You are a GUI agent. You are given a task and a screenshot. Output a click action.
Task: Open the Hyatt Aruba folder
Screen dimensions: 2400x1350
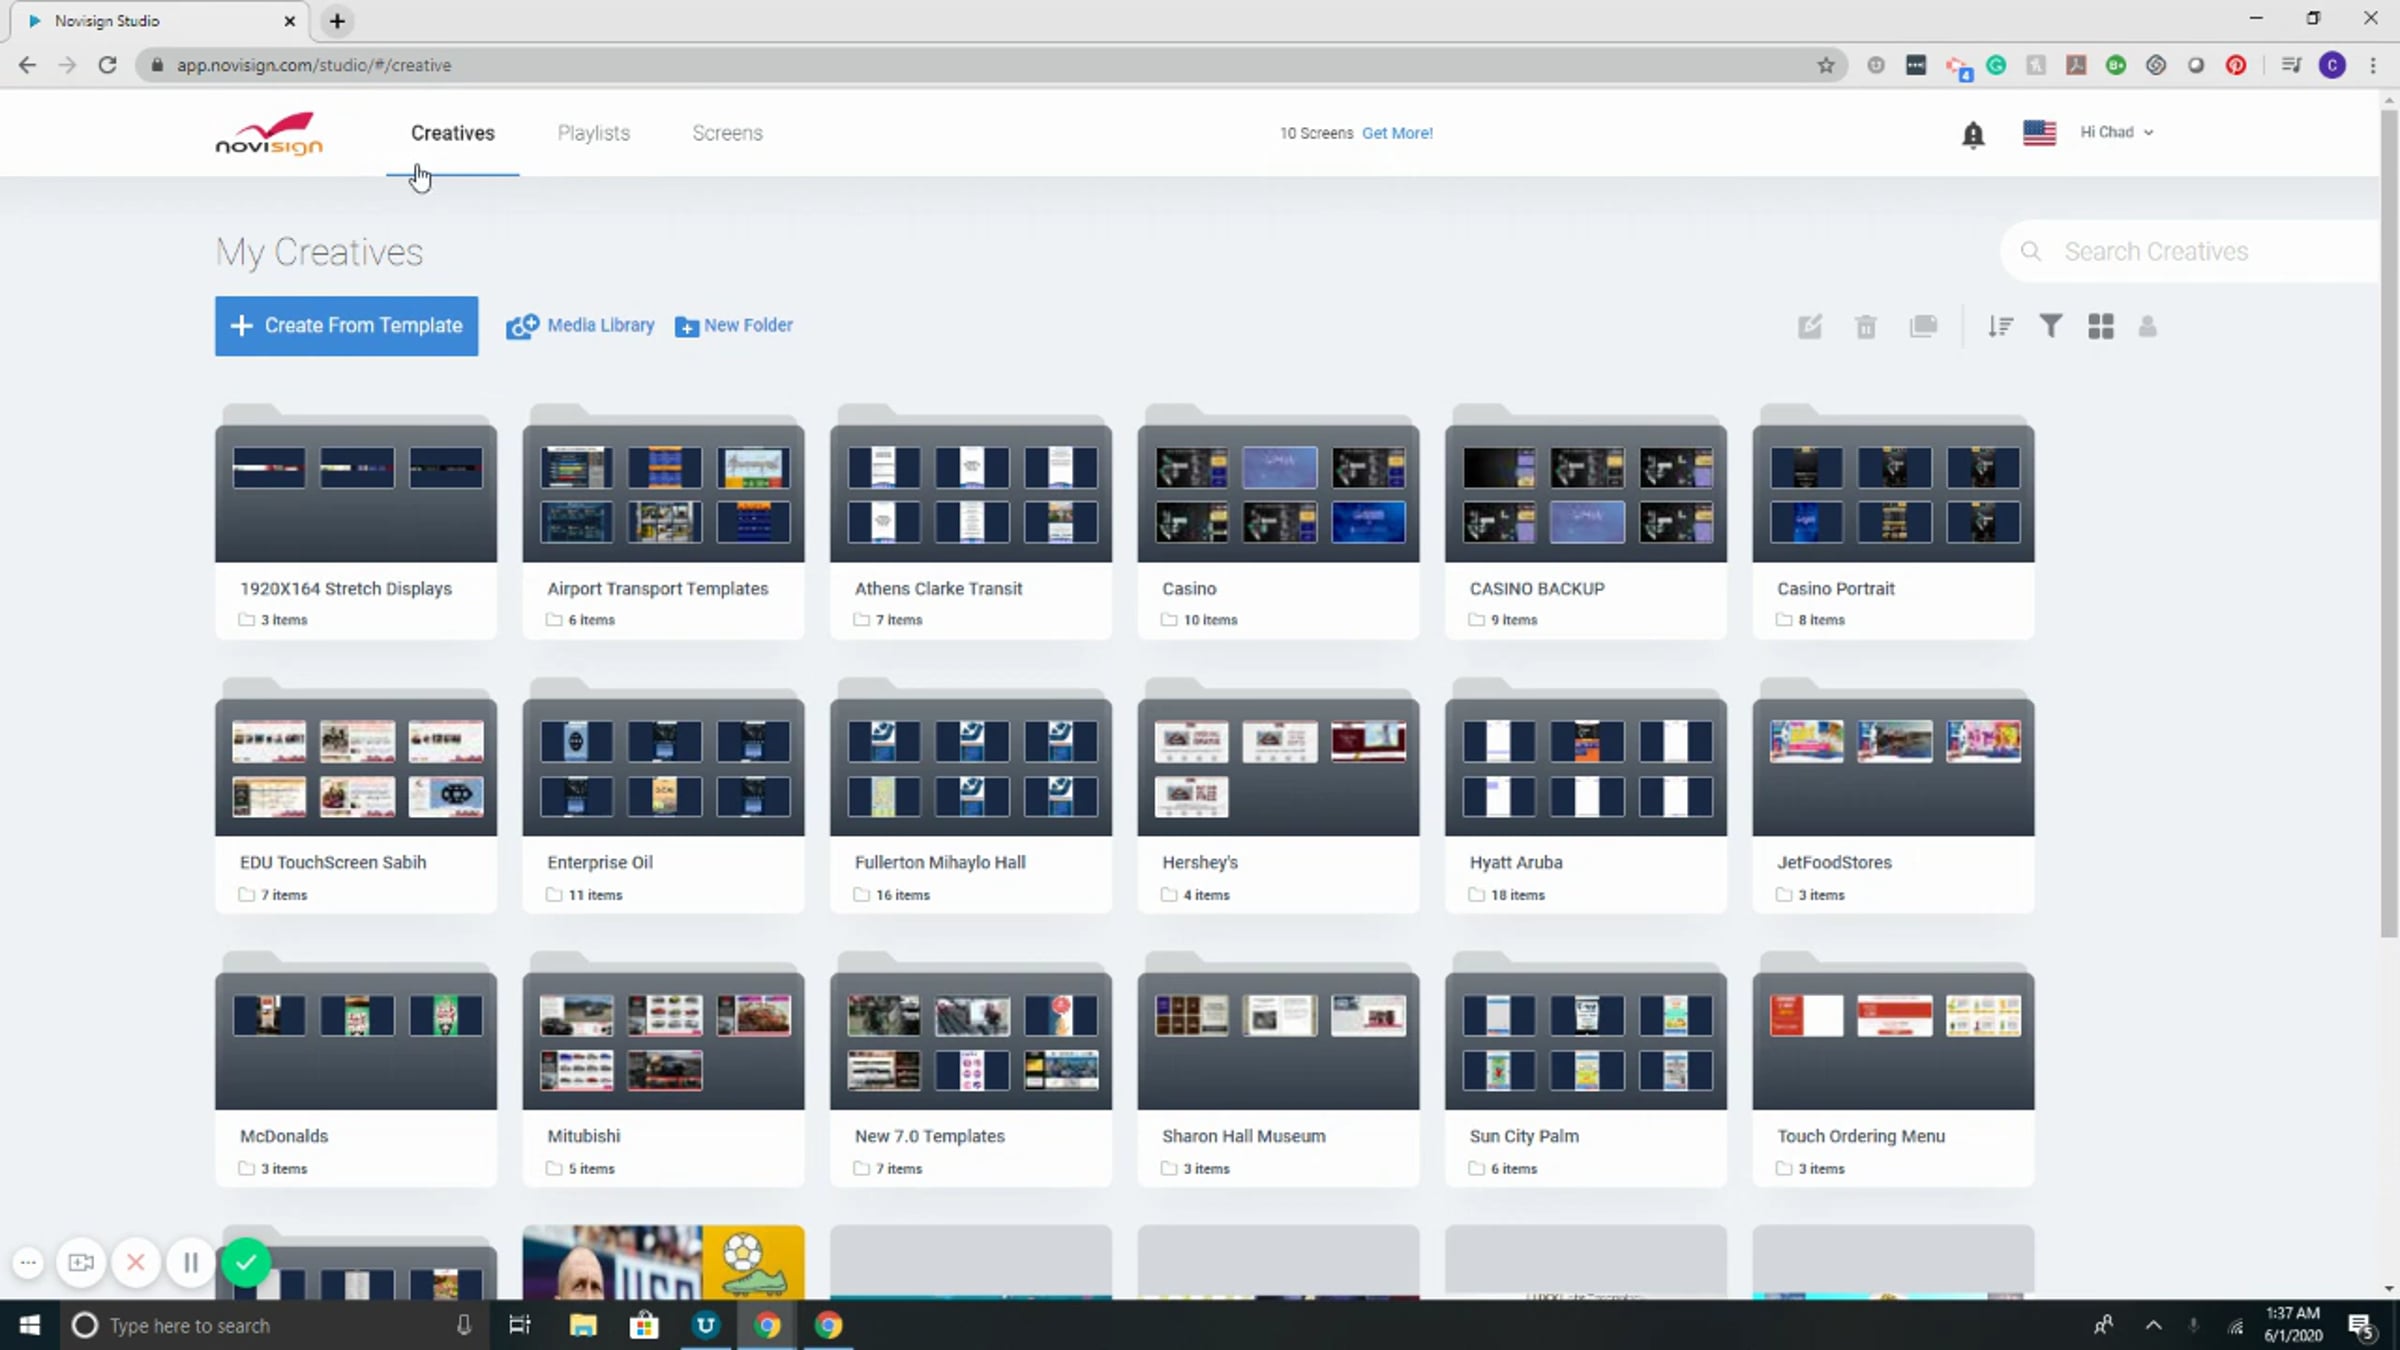tap(1586, 795)
